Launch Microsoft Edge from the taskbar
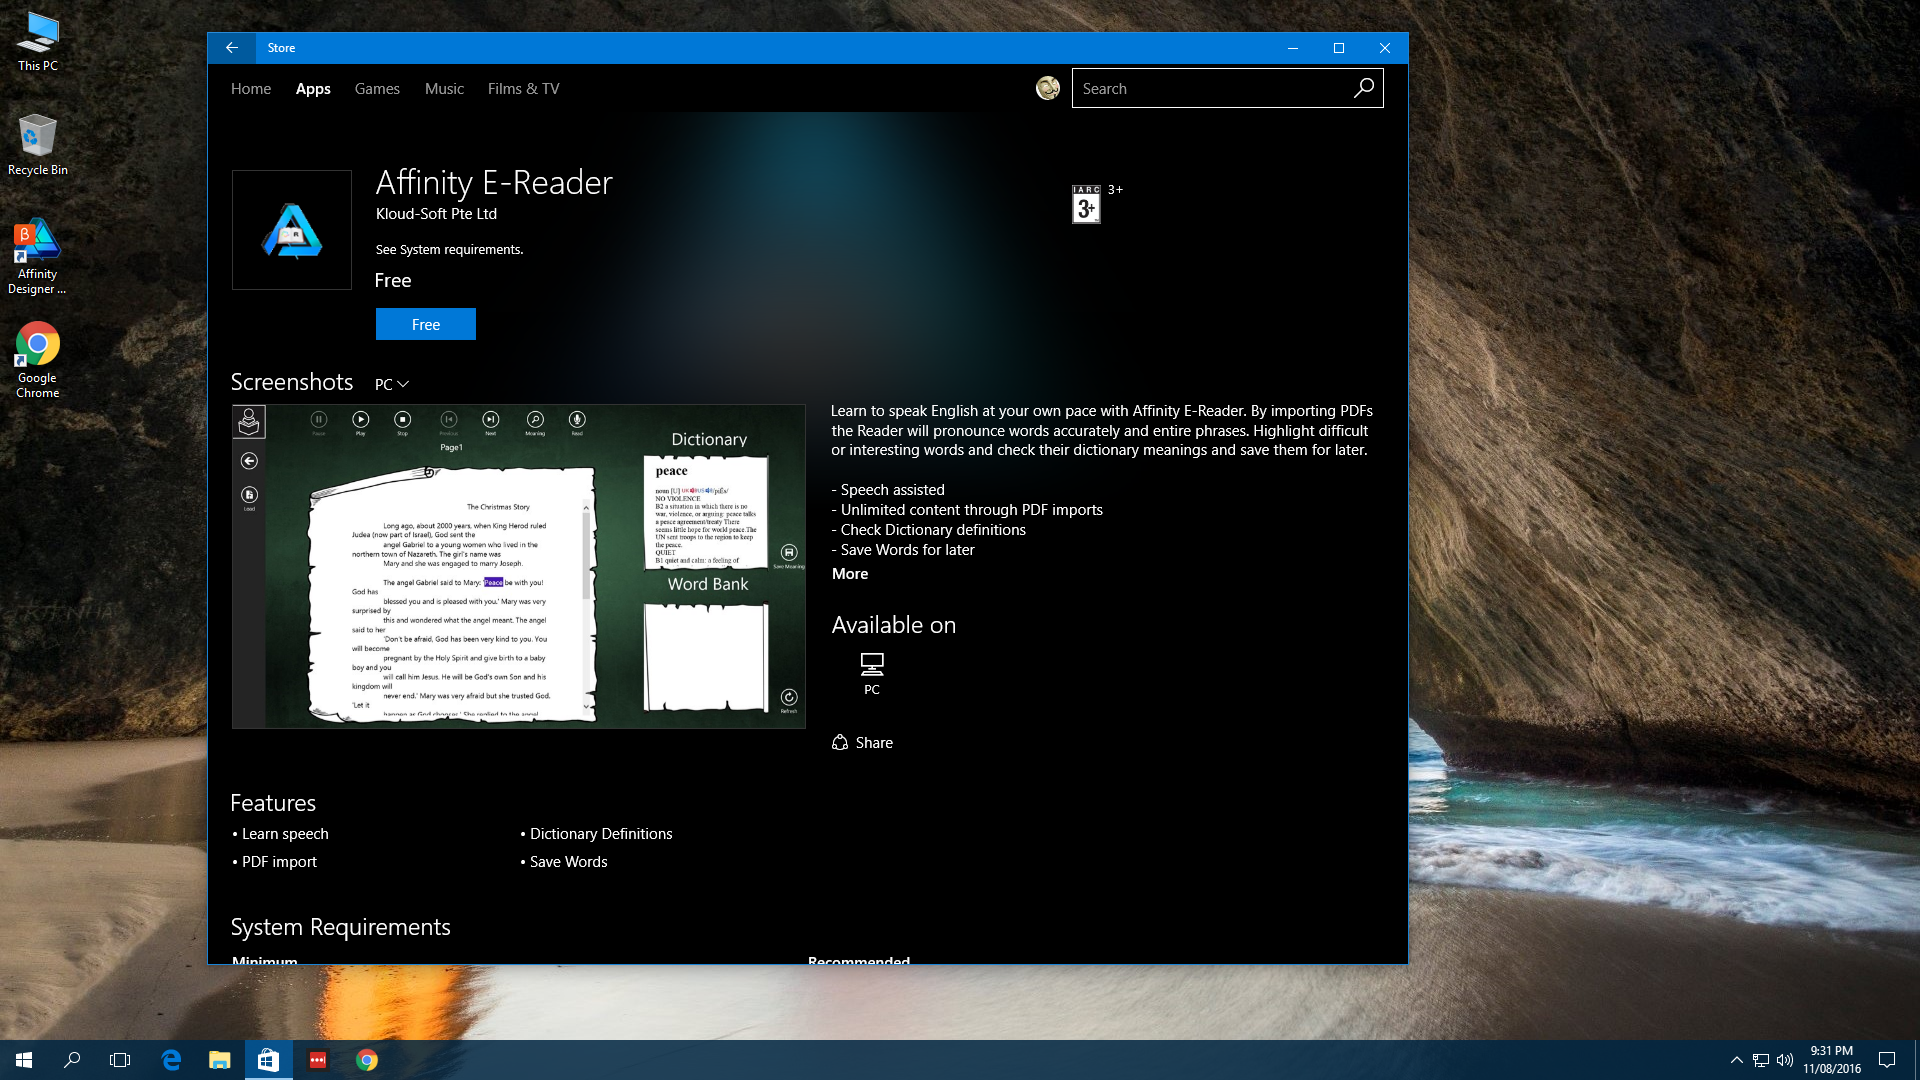Screen dimensions: 1920x1080 click(x=171, y=1060)
